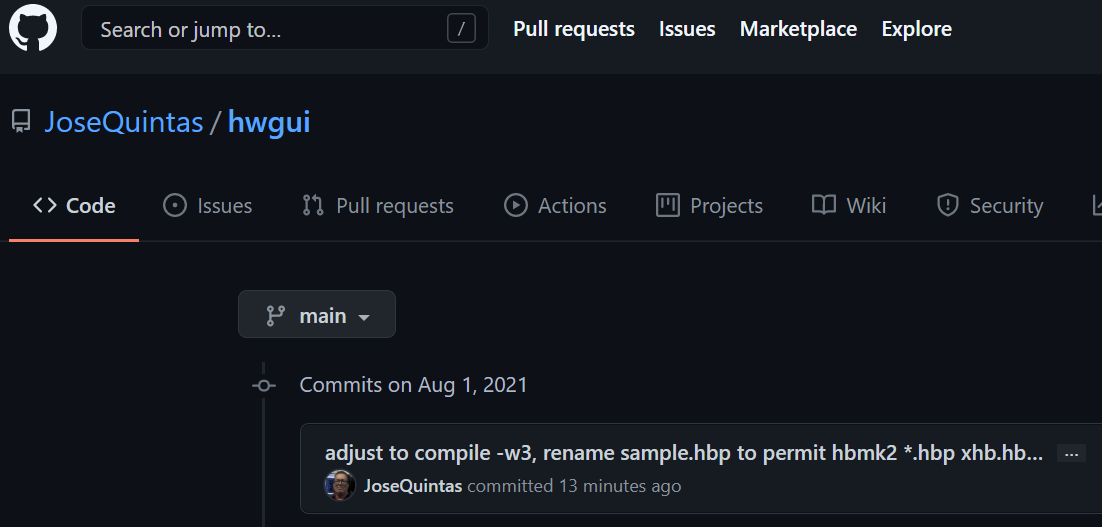Open the 'adjust to compile -w3' commit
Screen dimensions: 1102x527
683,453
